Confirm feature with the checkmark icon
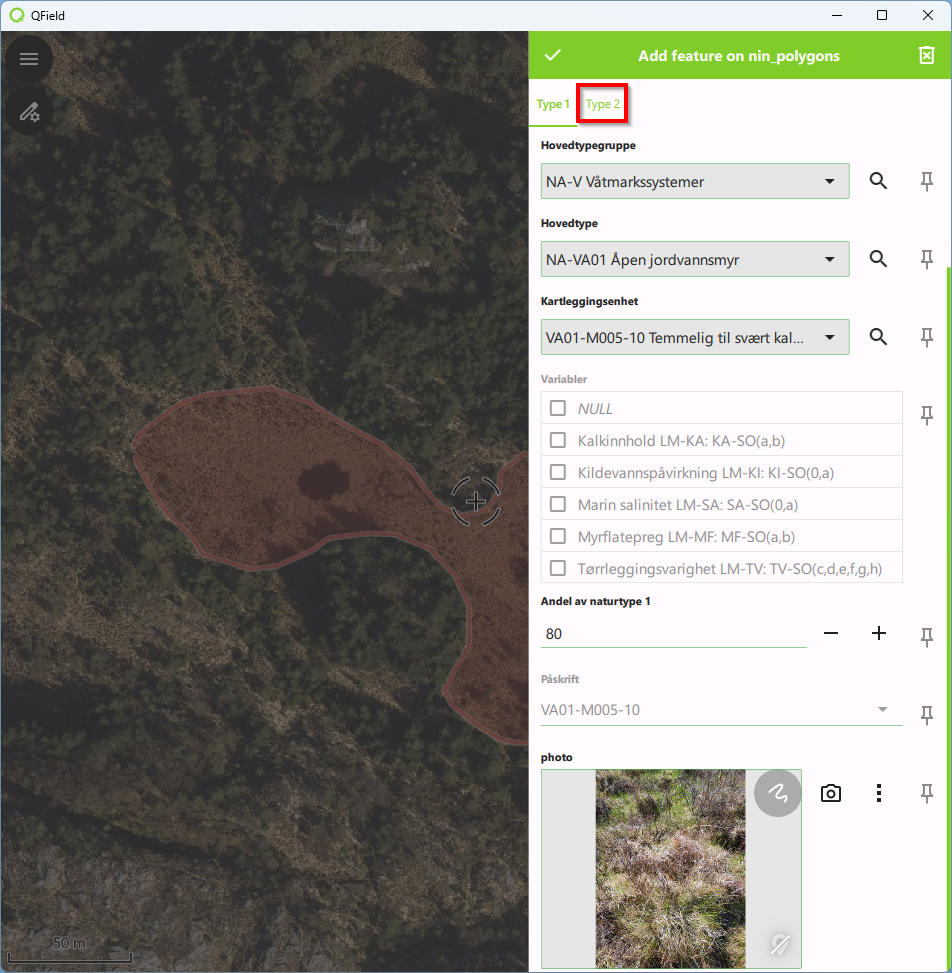 click(553, 56)
